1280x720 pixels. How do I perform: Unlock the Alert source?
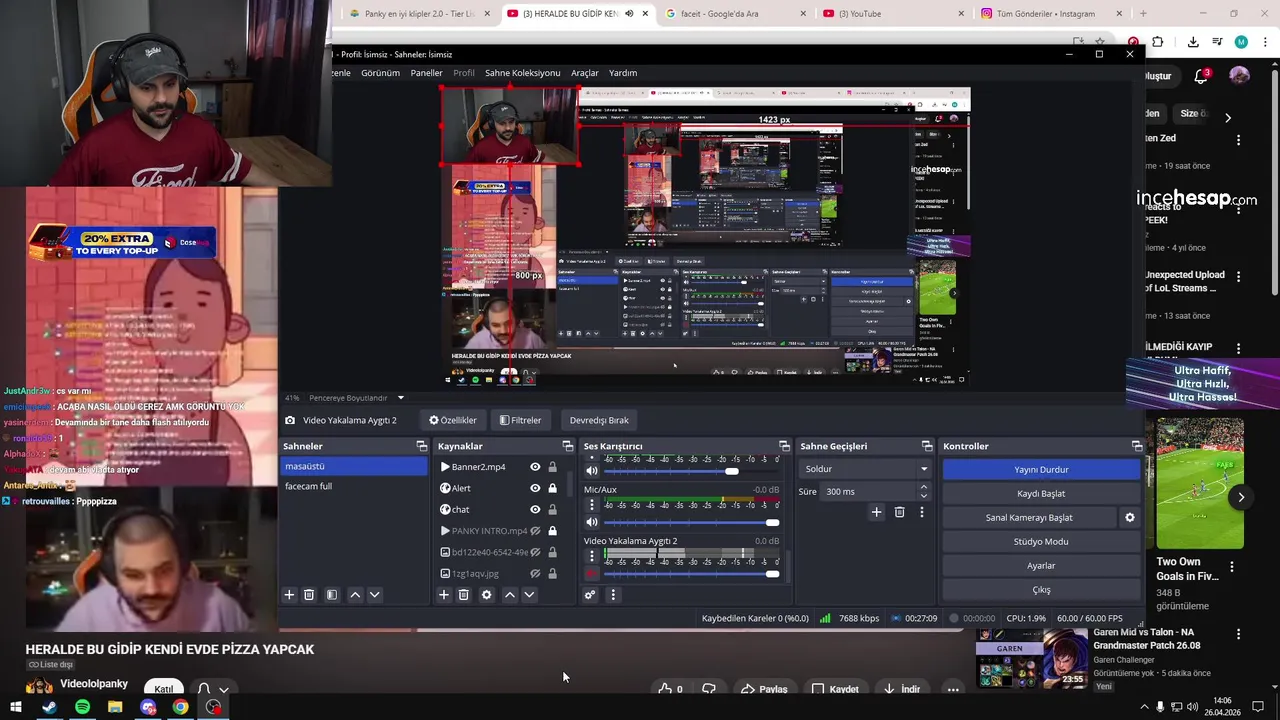[x=552, y=488]
